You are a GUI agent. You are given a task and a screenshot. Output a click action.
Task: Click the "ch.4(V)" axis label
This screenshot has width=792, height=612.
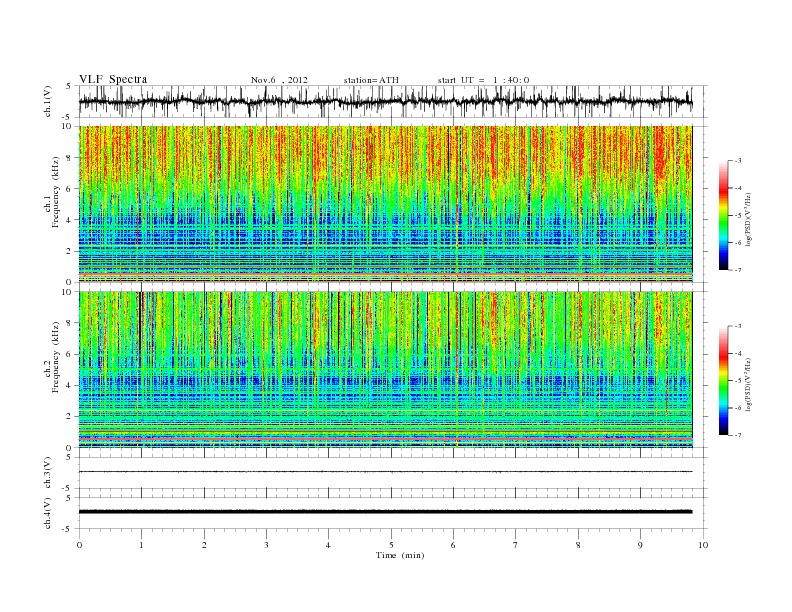coord(48,513)
